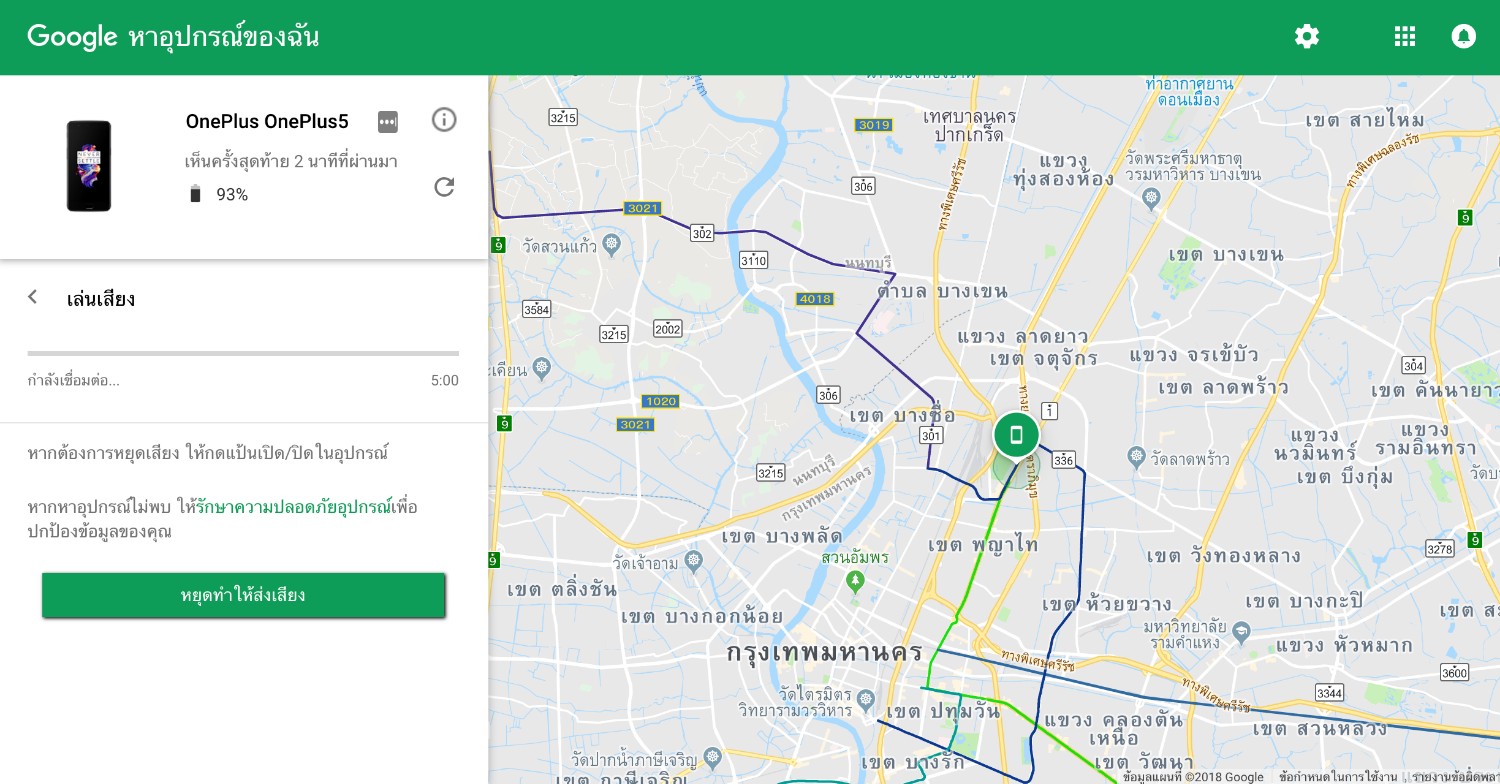Viewport: 1500px width, 784px height.
Task: Click the หยุดทำให้ส่งเสียง button
Action: point(243,596)
